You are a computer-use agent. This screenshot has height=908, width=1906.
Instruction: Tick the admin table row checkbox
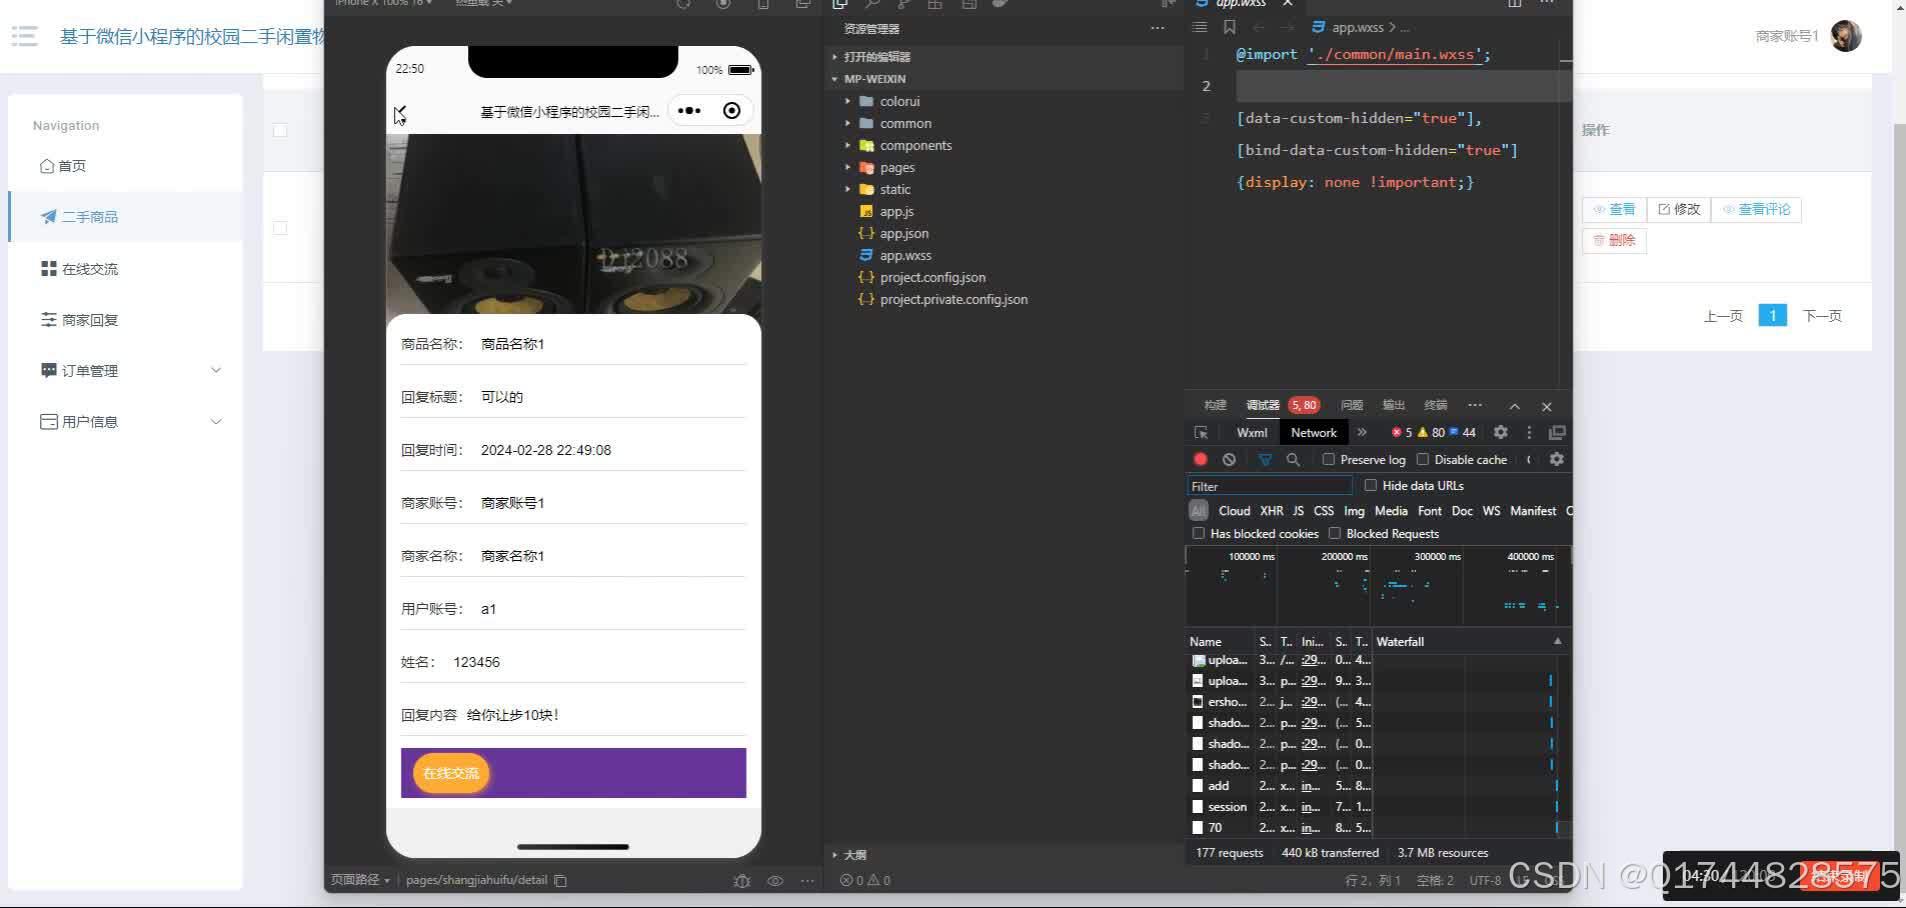pyautogui.click(x=280, y=228)
